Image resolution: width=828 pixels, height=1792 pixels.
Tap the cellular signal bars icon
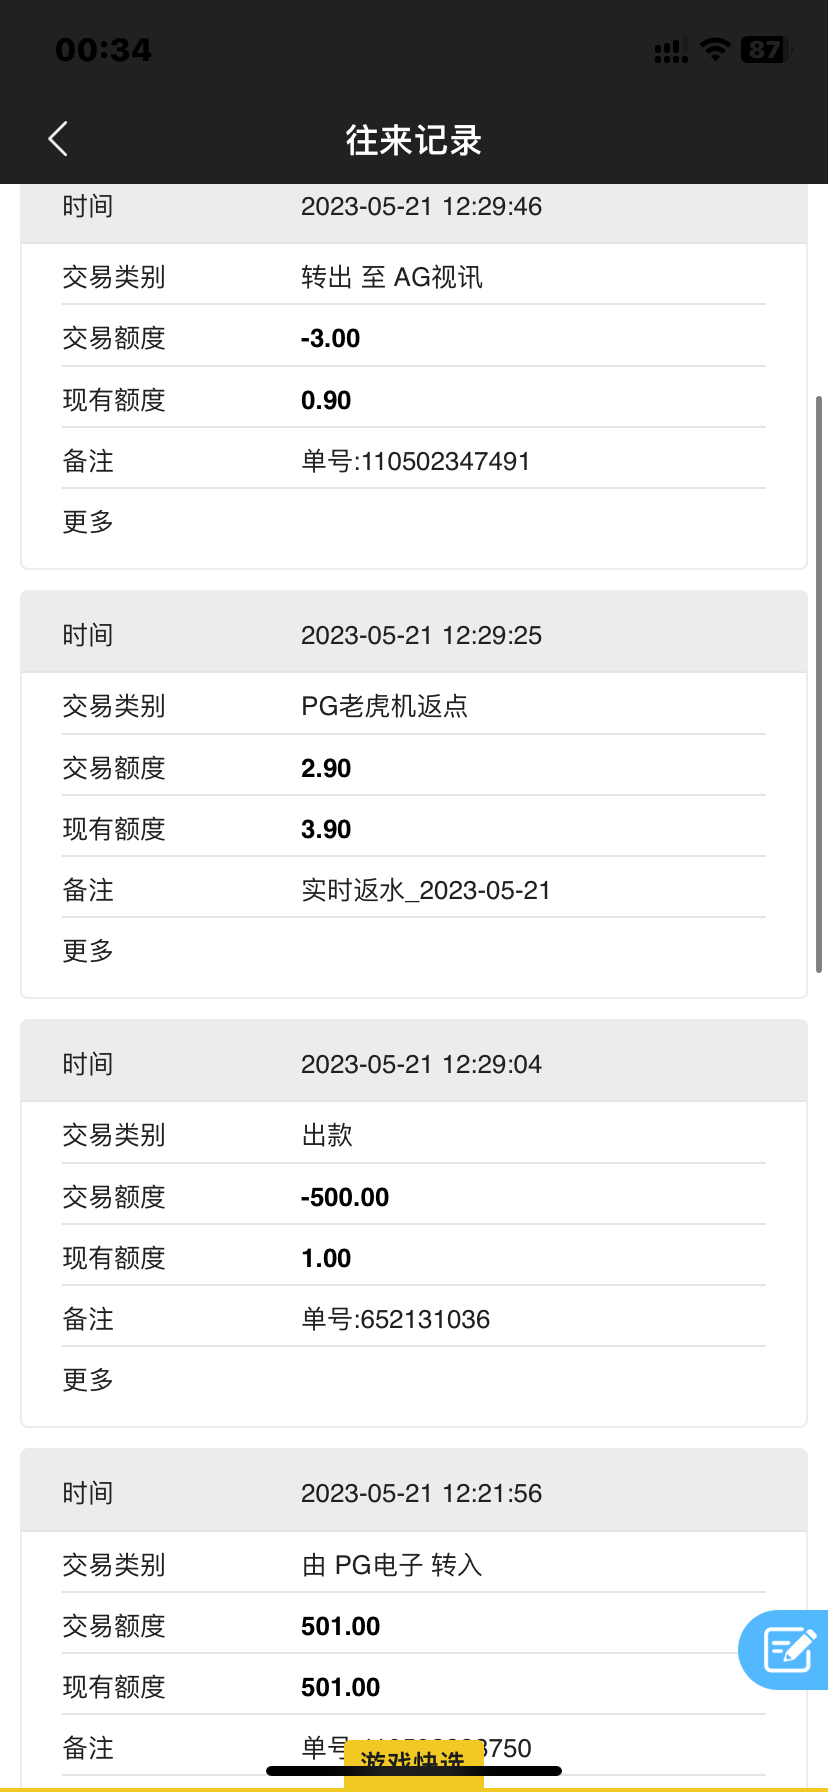(670, 51)
